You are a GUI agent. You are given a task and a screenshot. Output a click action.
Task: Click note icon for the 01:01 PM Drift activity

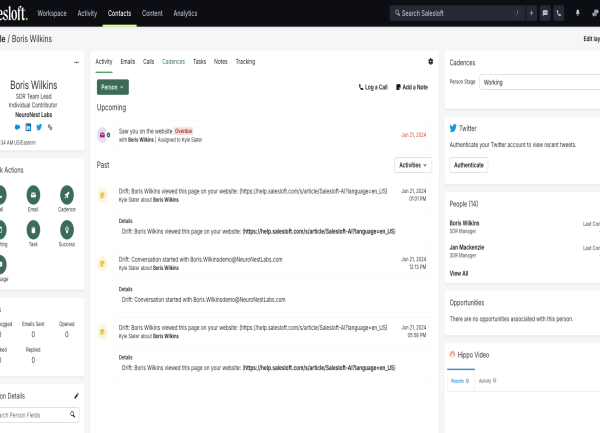click(x=102, y=195)
